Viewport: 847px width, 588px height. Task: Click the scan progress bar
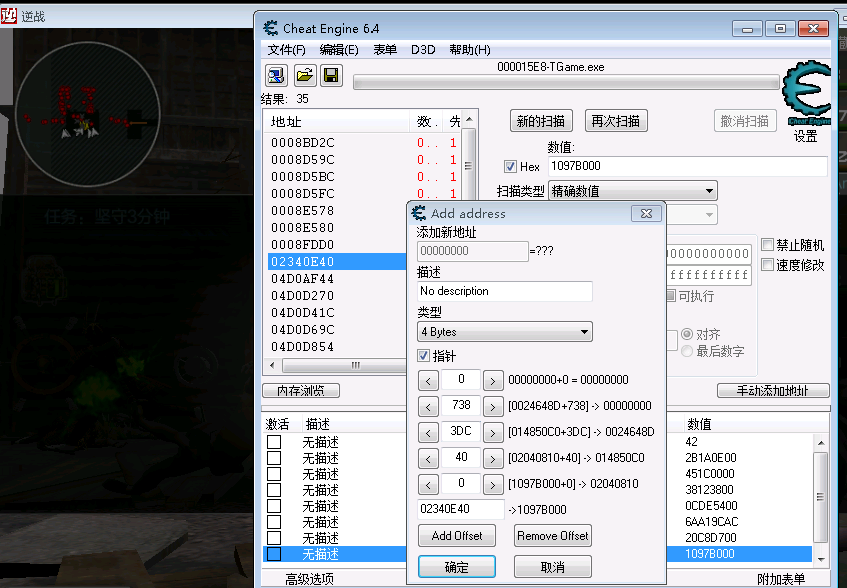[566, 82]
